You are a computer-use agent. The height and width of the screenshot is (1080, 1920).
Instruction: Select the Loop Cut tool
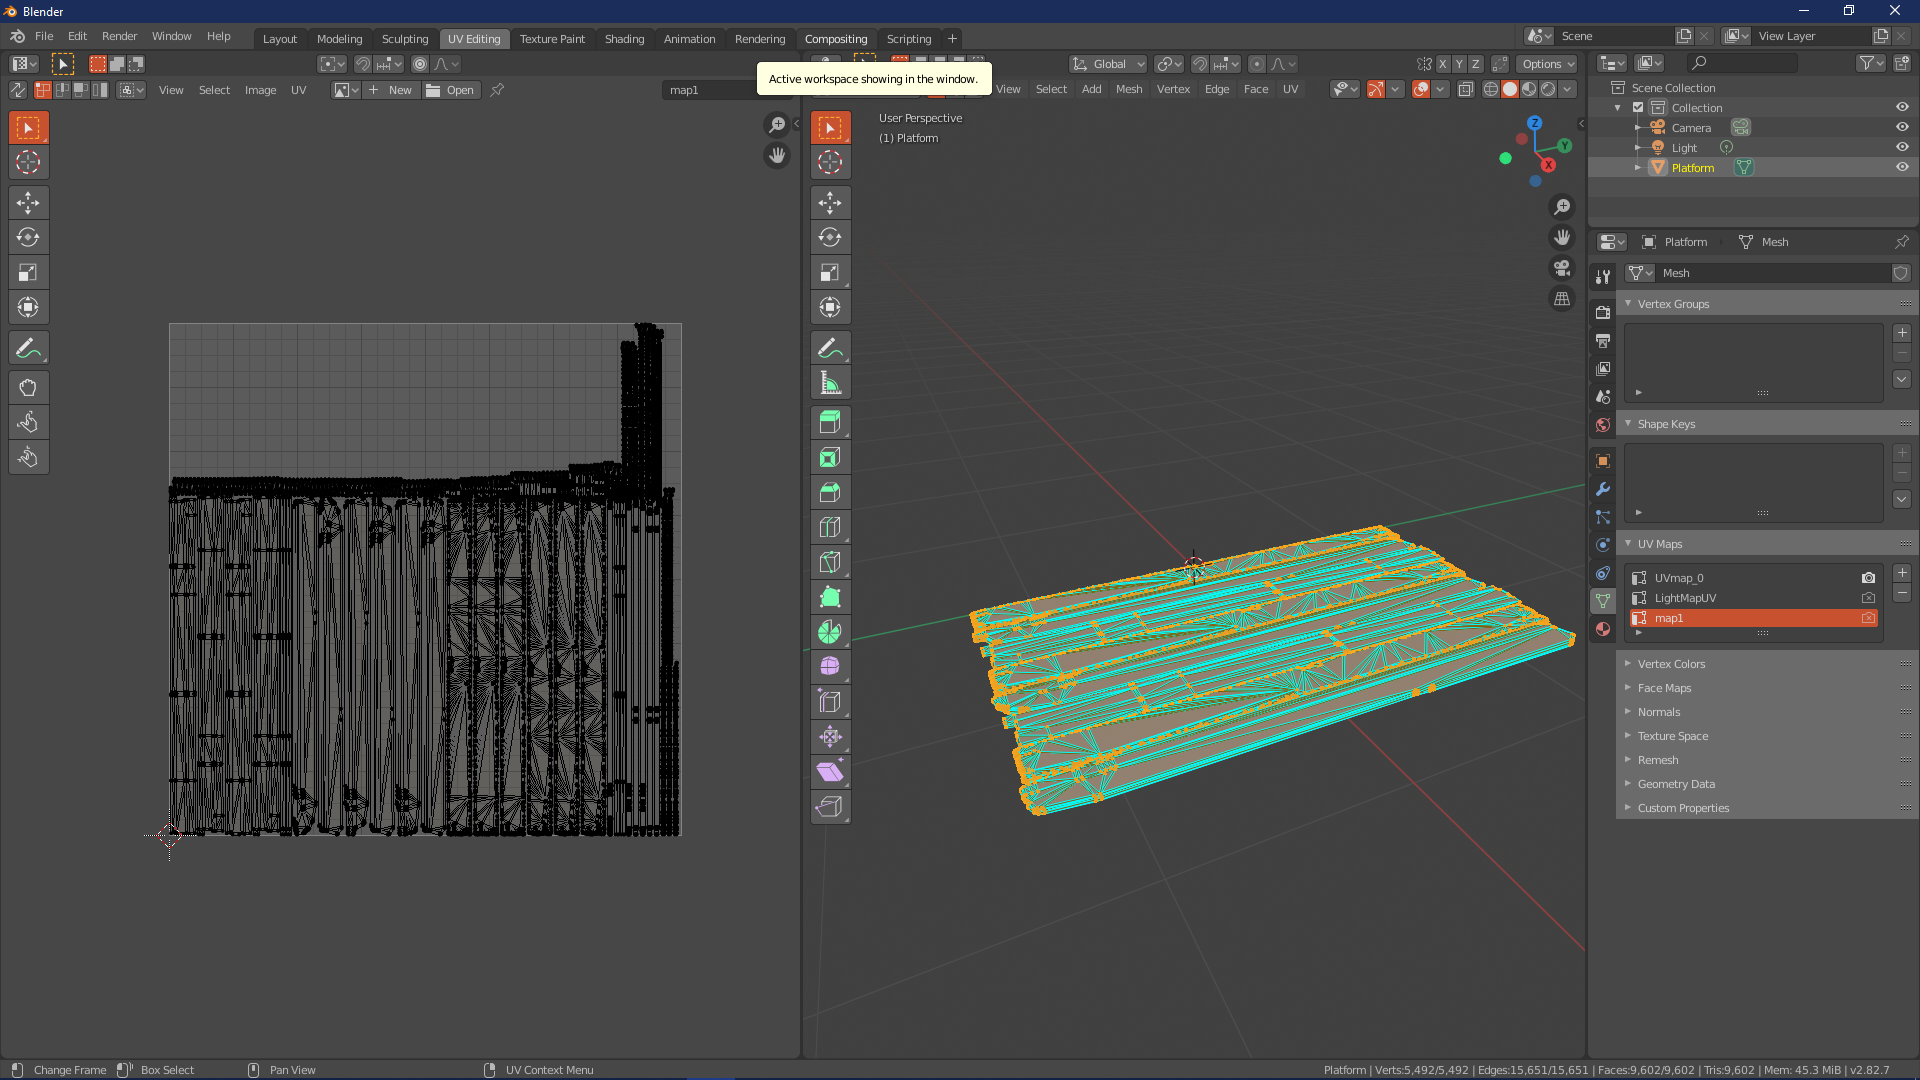[x=830, y=528]
